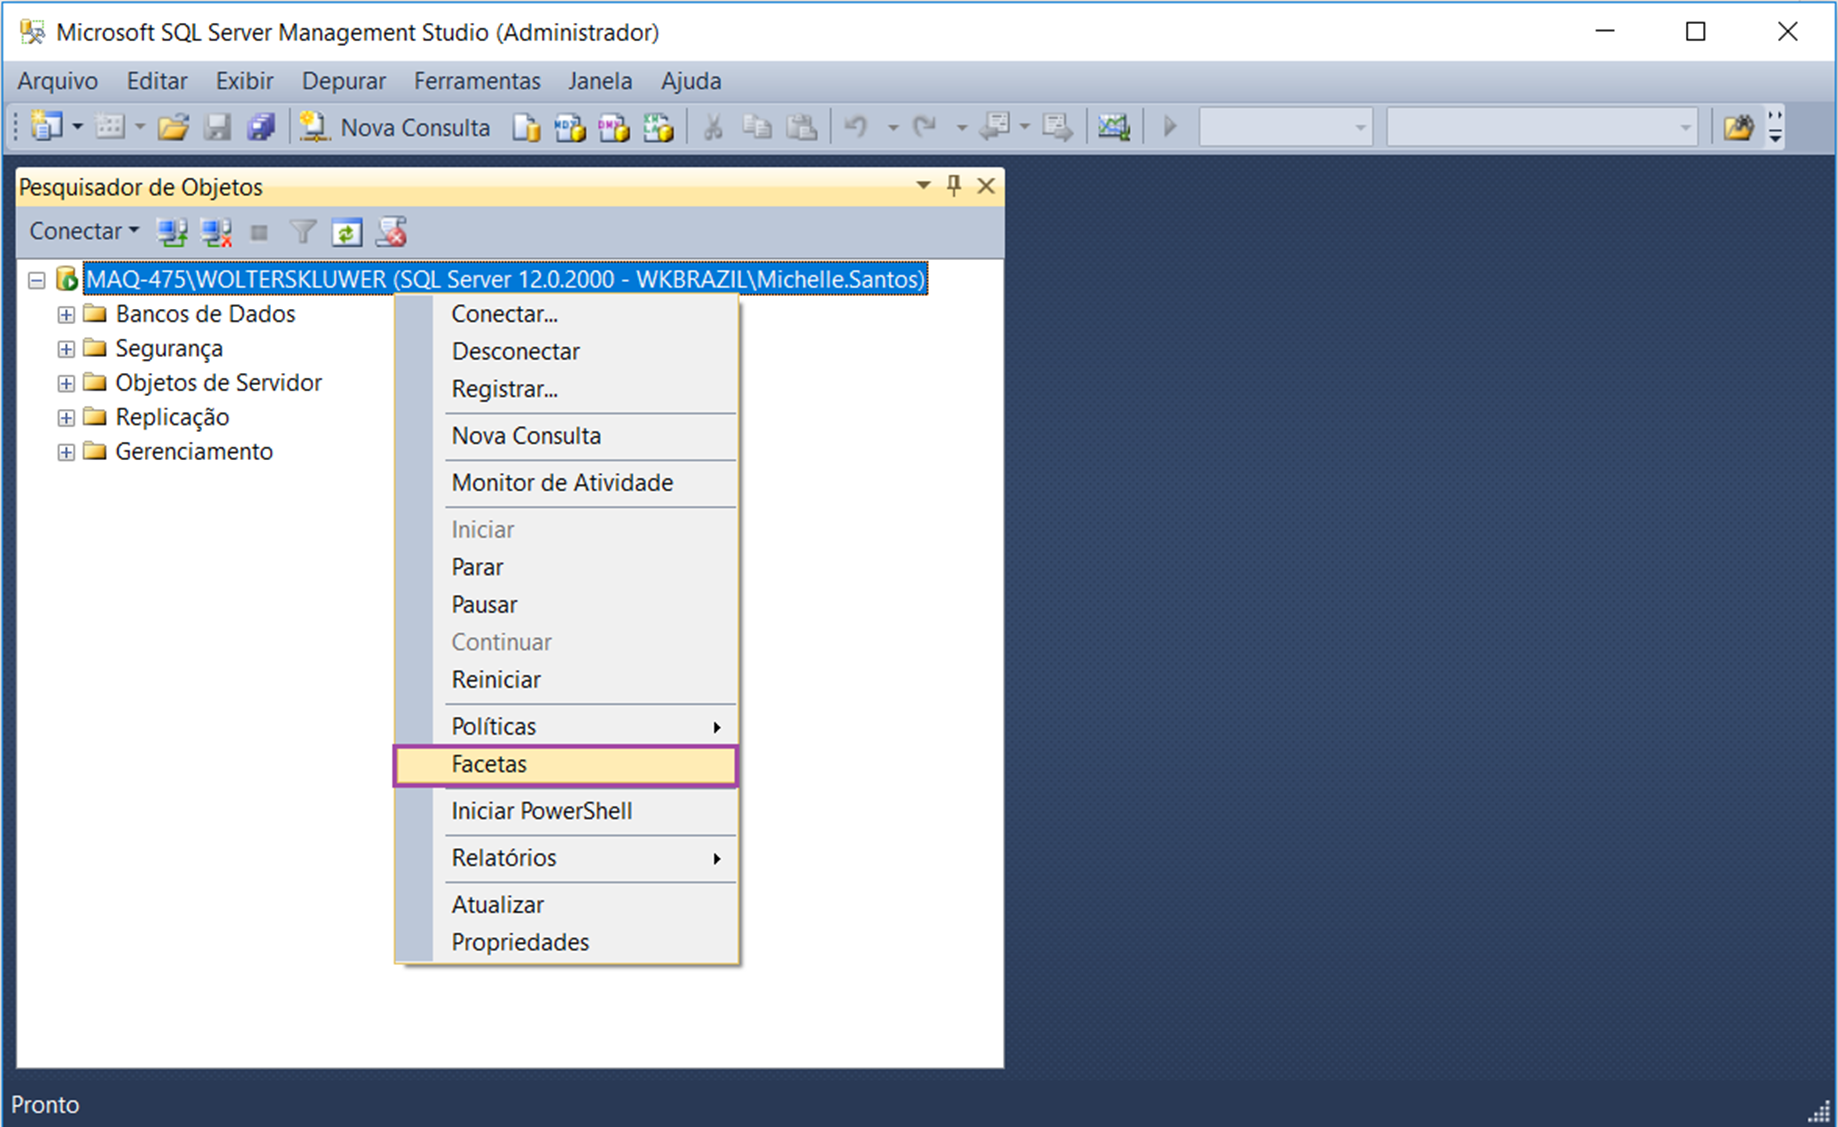Screen dimensions: 1838x1127
Task: Open the Exibir menu
Action: 245,81
